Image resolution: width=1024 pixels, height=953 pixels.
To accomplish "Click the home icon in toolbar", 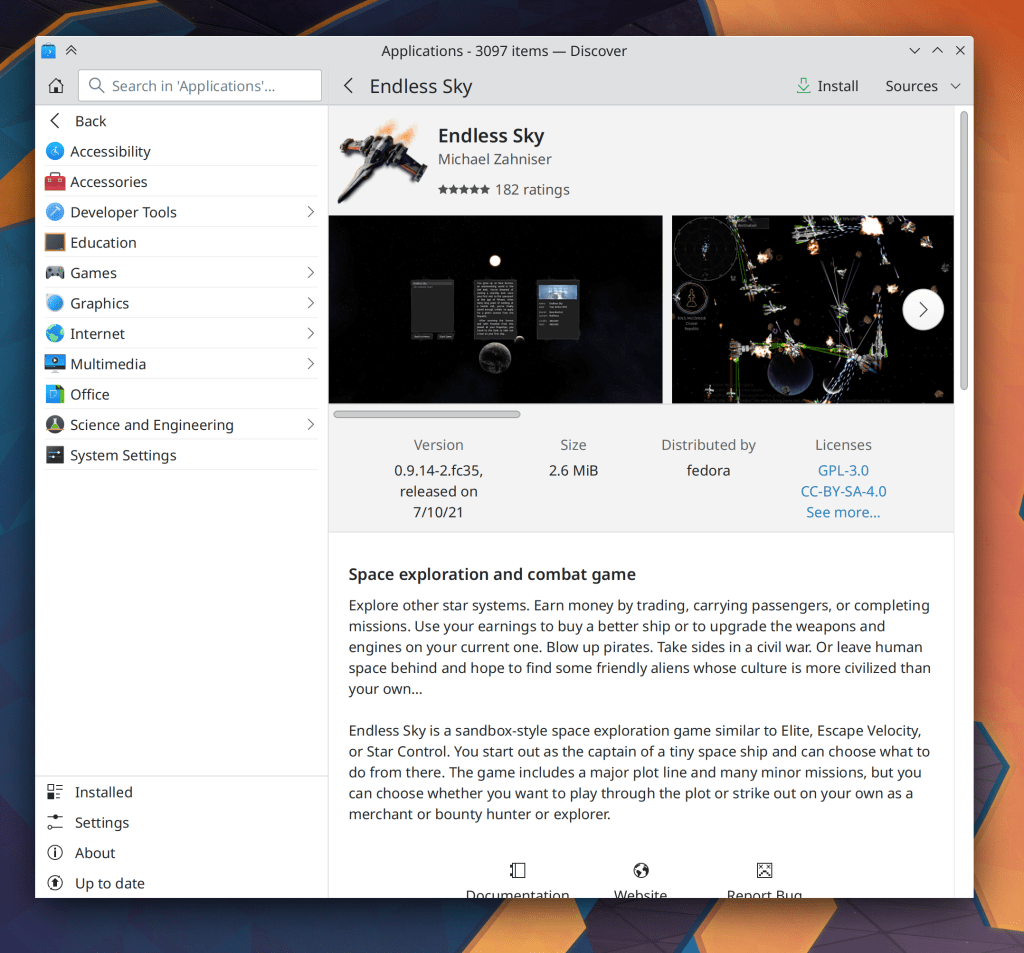I will [x=56, y=86].
